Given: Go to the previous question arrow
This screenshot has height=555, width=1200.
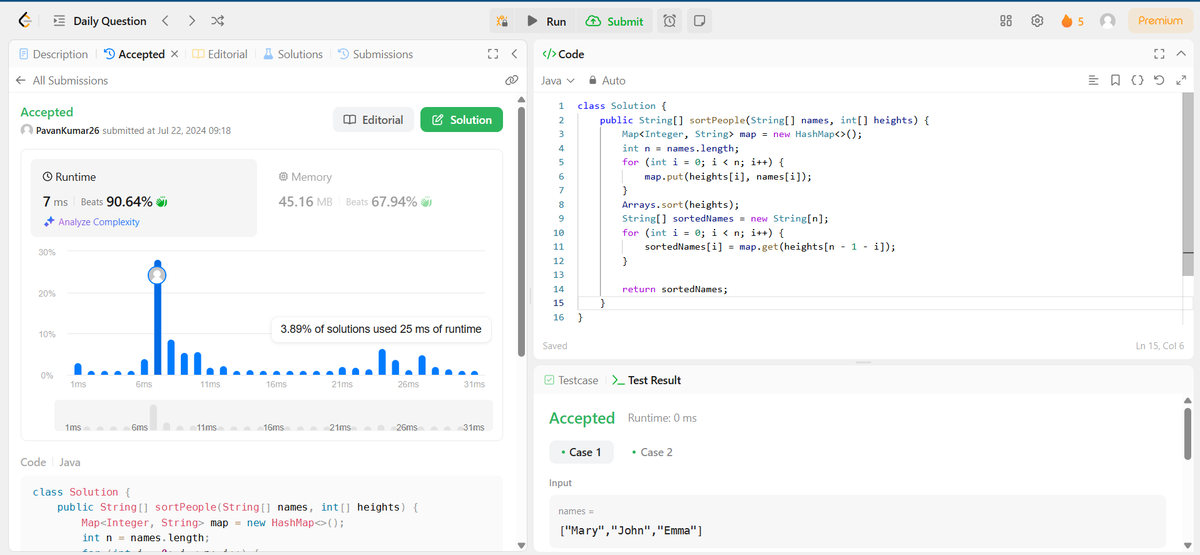Looking at the screenshot, I should pos(166,21).
